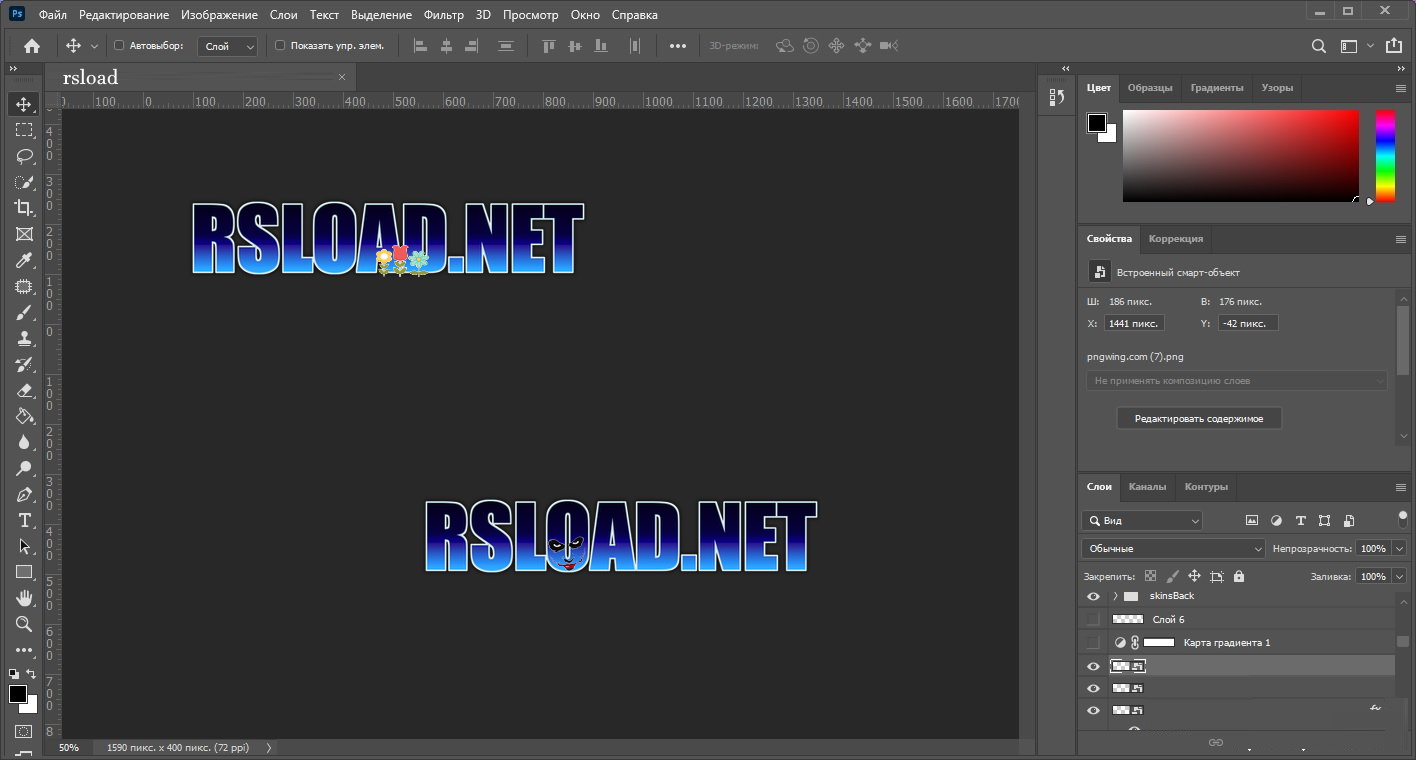
Task: Select the Eraser tool
Action: (24, 391)
